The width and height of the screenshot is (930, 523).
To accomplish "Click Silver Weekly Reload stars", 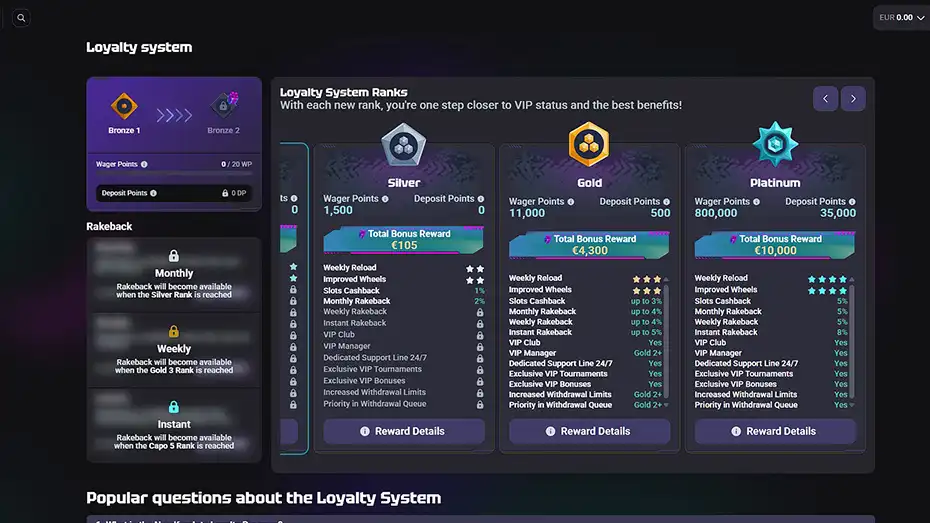I will click(x=474, y=269).
